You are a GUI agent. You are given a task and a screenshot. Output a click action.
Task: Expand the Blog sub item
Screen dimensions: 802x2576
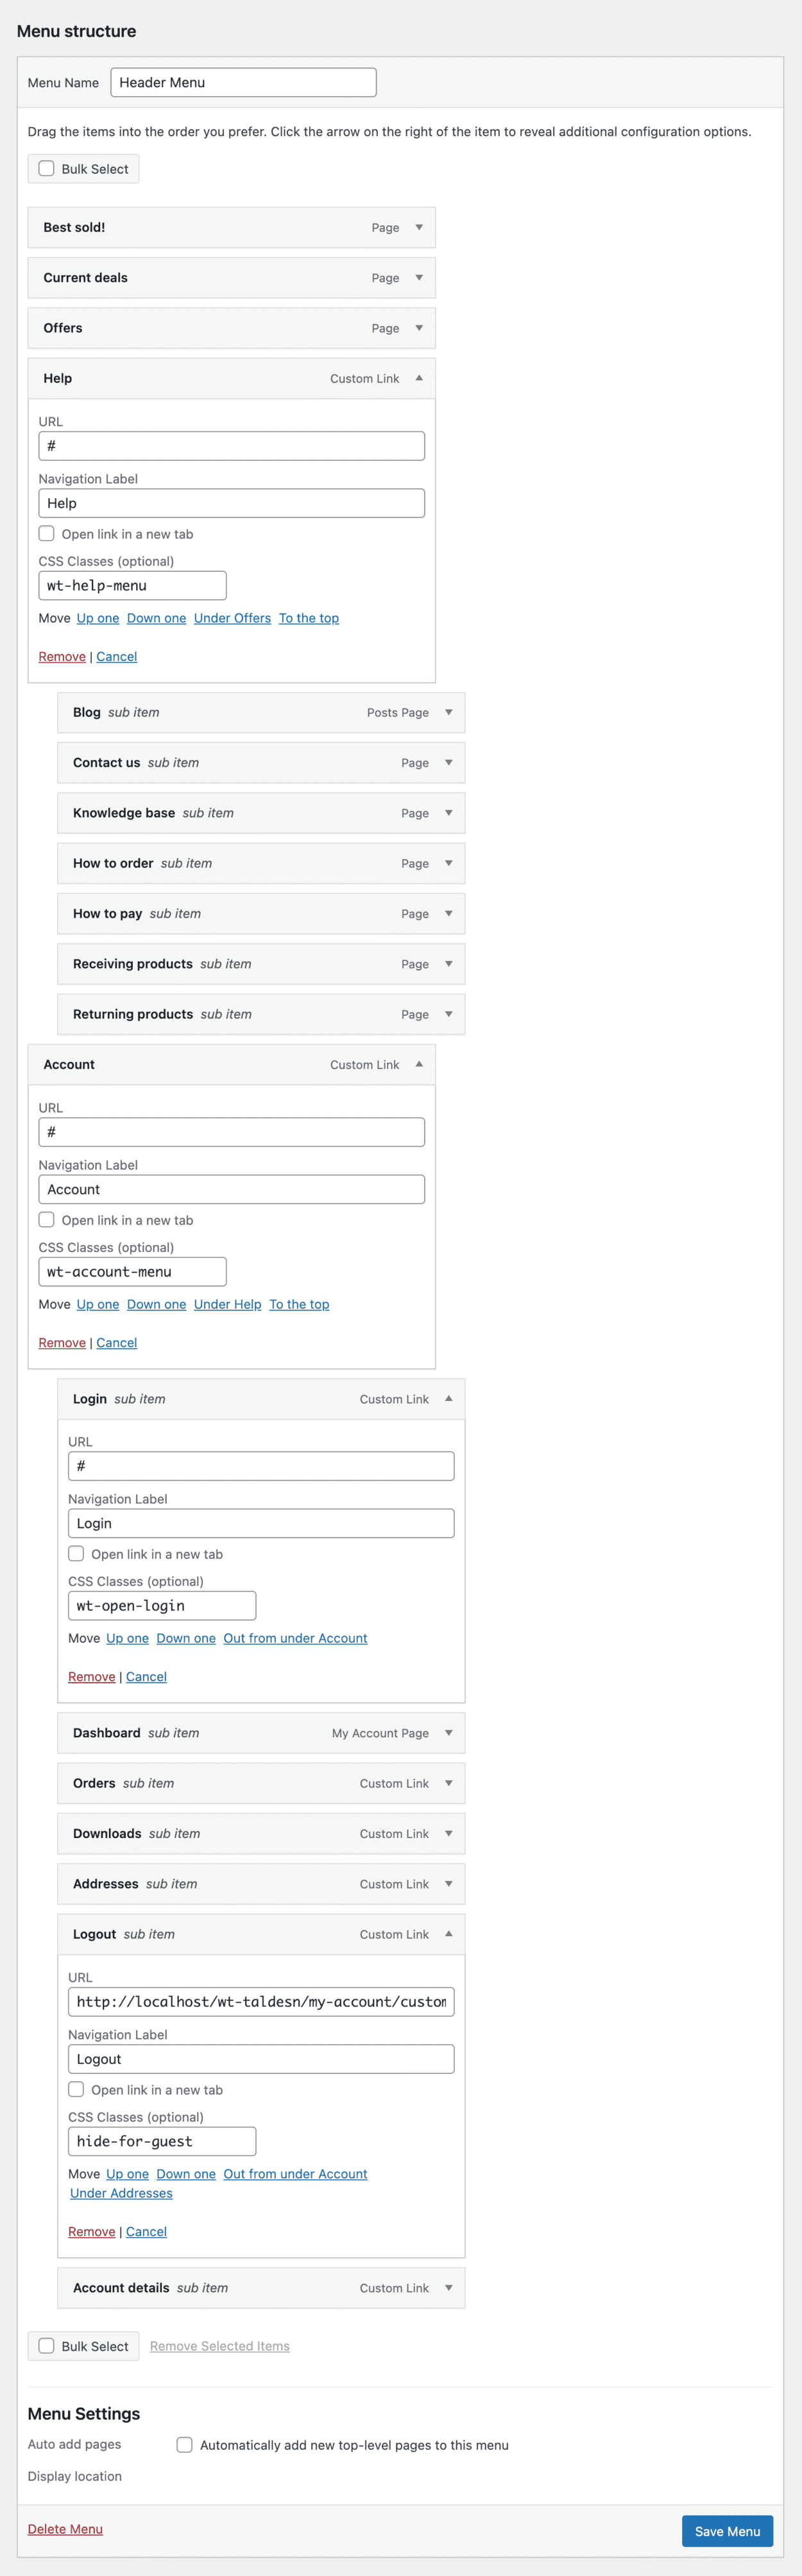[x=448, y=712]
